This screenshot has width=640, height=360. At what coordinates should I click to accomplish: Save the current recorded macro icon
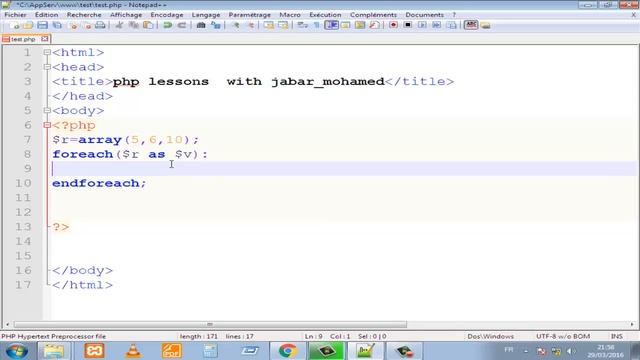click(451, 25)
